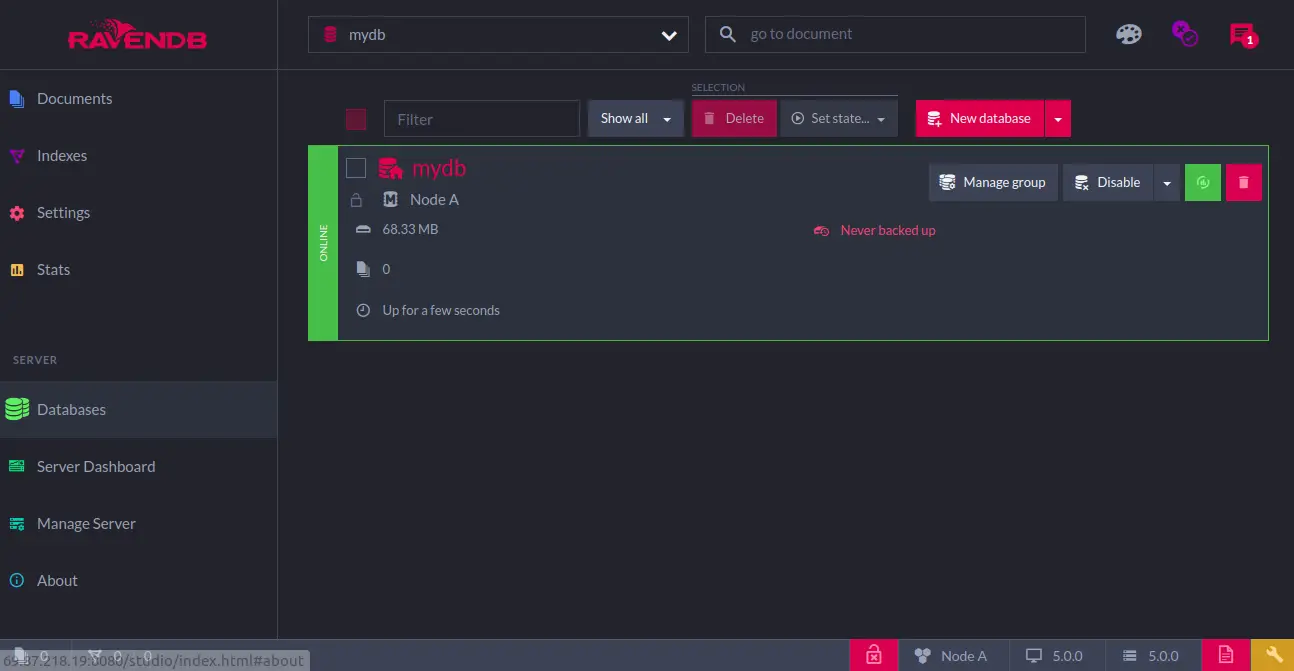Click the green refresh button for mydb
The image size is (1294, 671).
tap(1203, 183)
